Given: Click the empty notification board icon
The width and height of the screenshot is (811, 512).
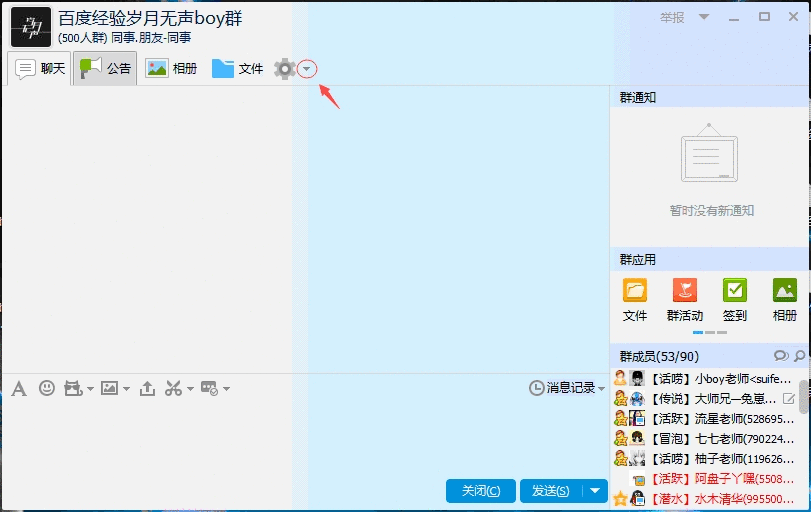Looking at the screenshot, I should tap(709, 153).
